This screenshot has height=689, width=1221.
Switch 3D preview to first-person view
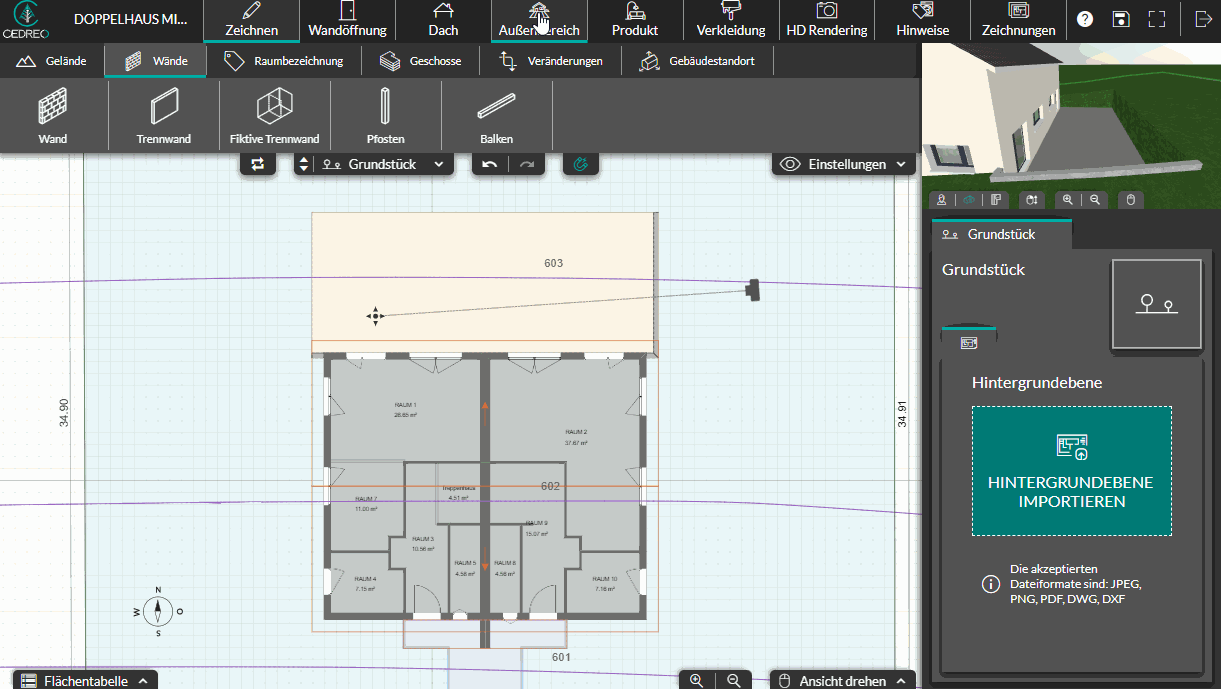(941, 200)
